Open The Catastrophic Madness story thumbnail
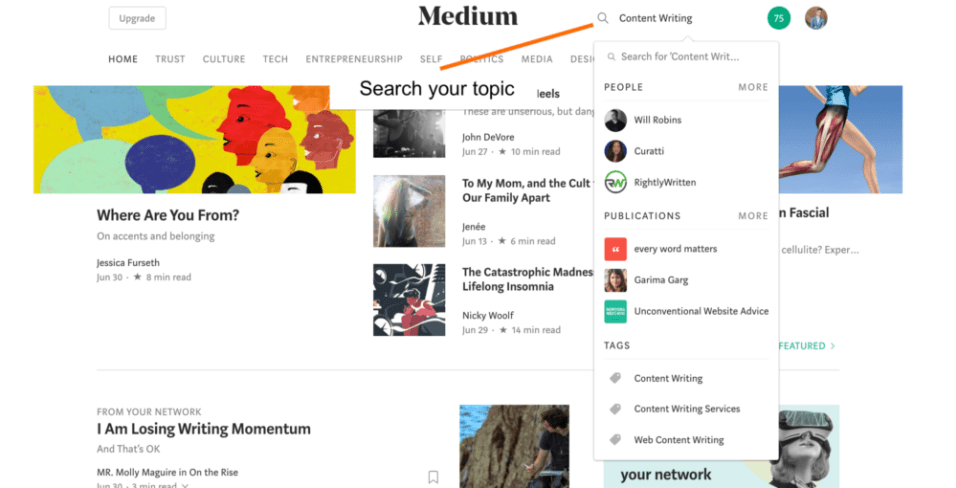This screenshot has width=956, height=488. click(x=409, y=300)
